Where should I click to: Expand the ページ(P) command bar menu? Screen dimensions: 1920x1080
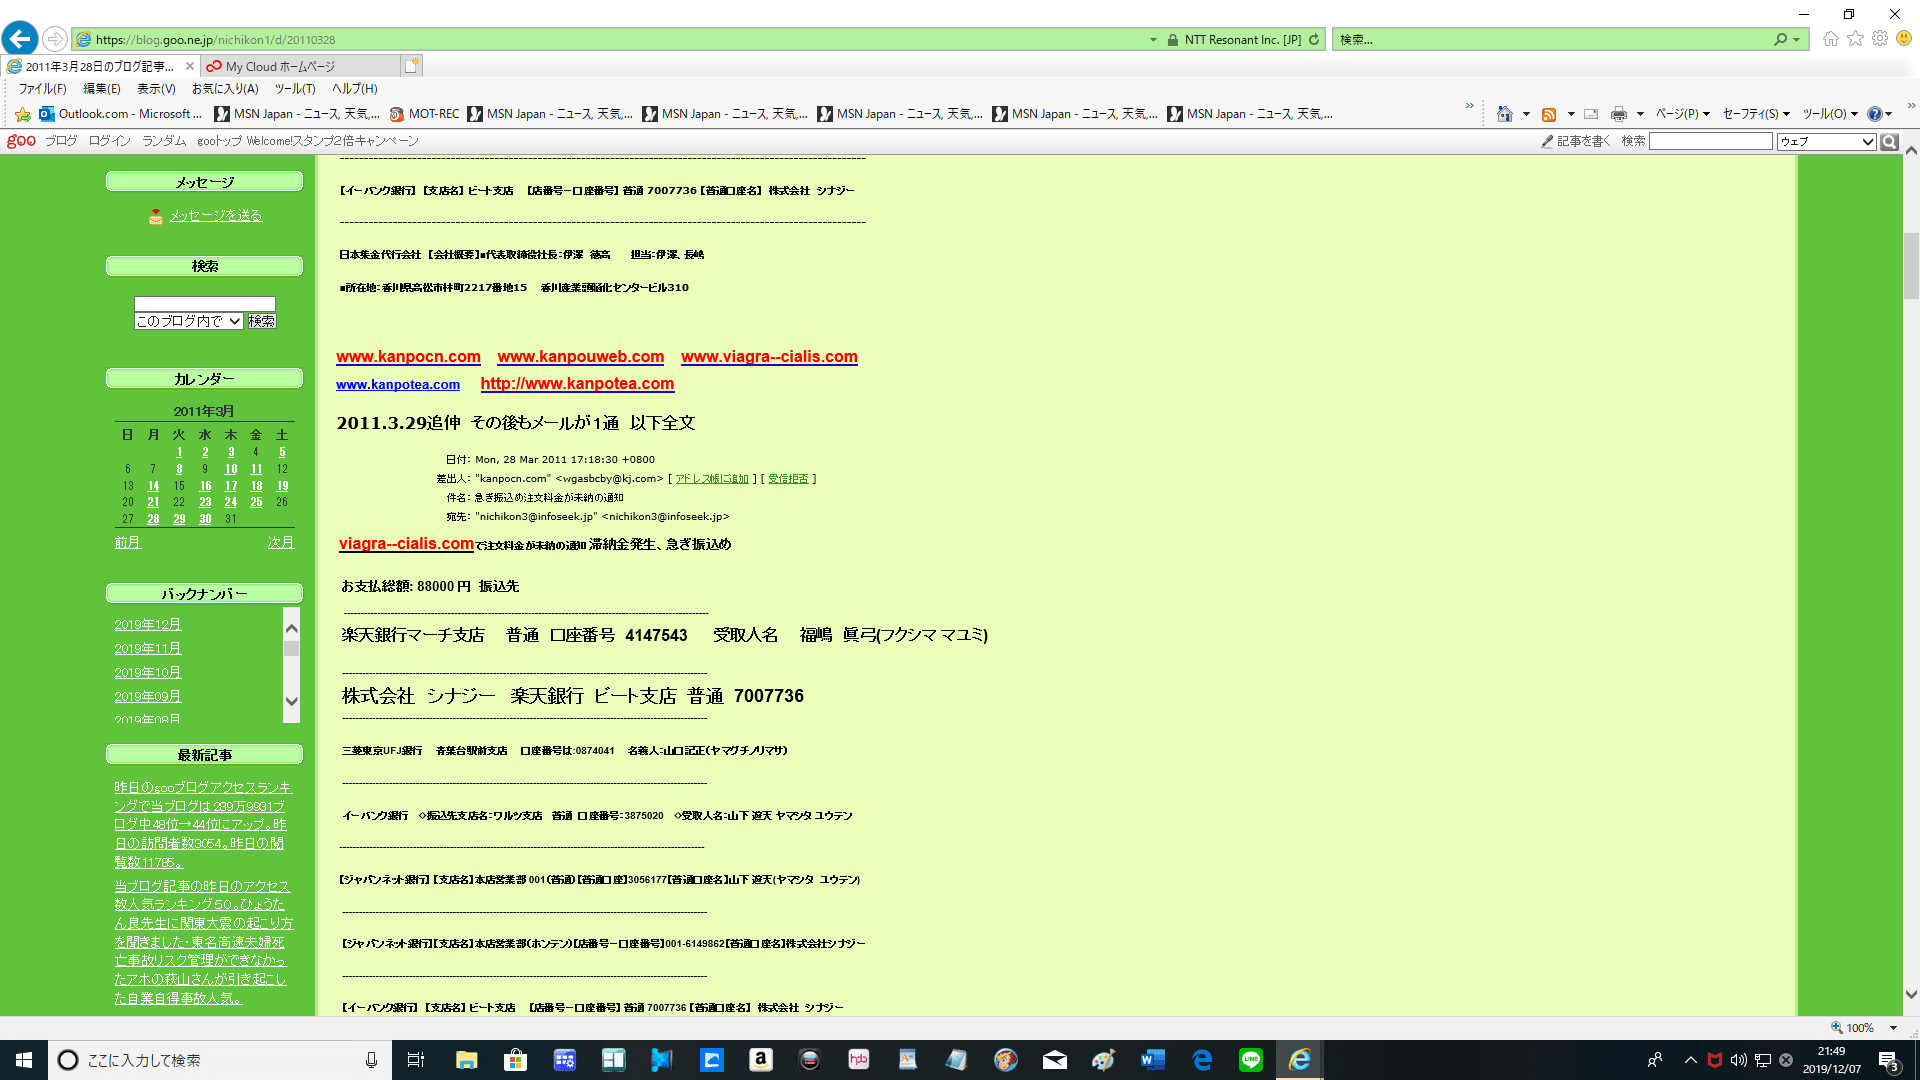click(x=1682, y=114)
